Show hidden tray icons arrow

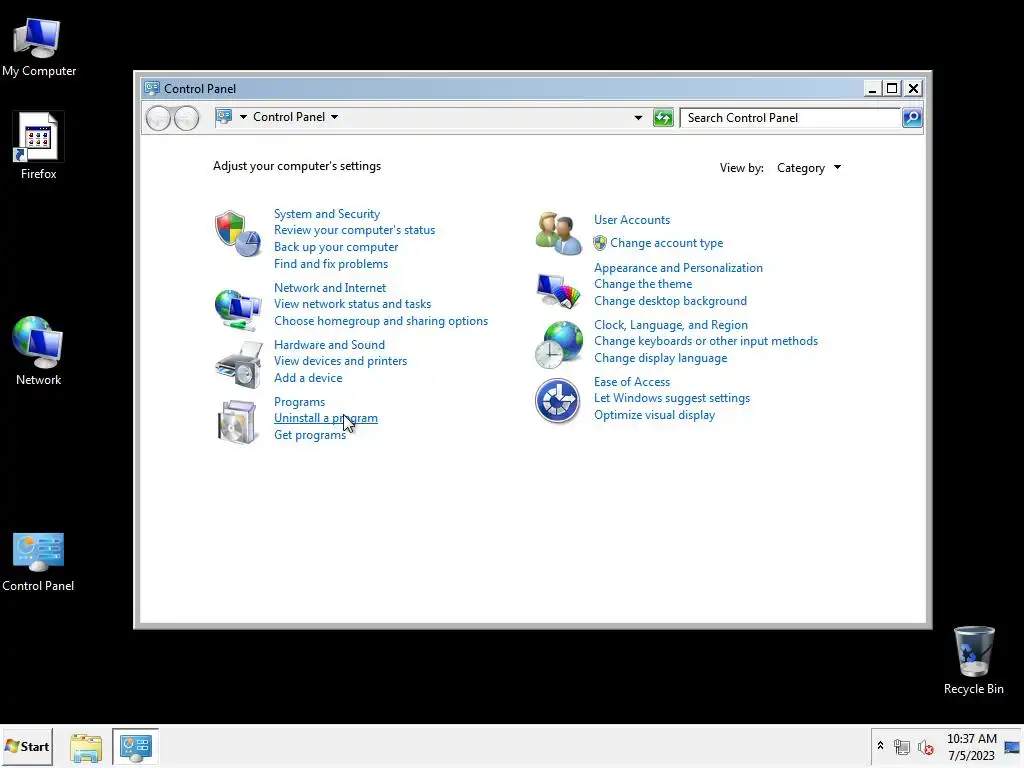click(x=880, y=746)
